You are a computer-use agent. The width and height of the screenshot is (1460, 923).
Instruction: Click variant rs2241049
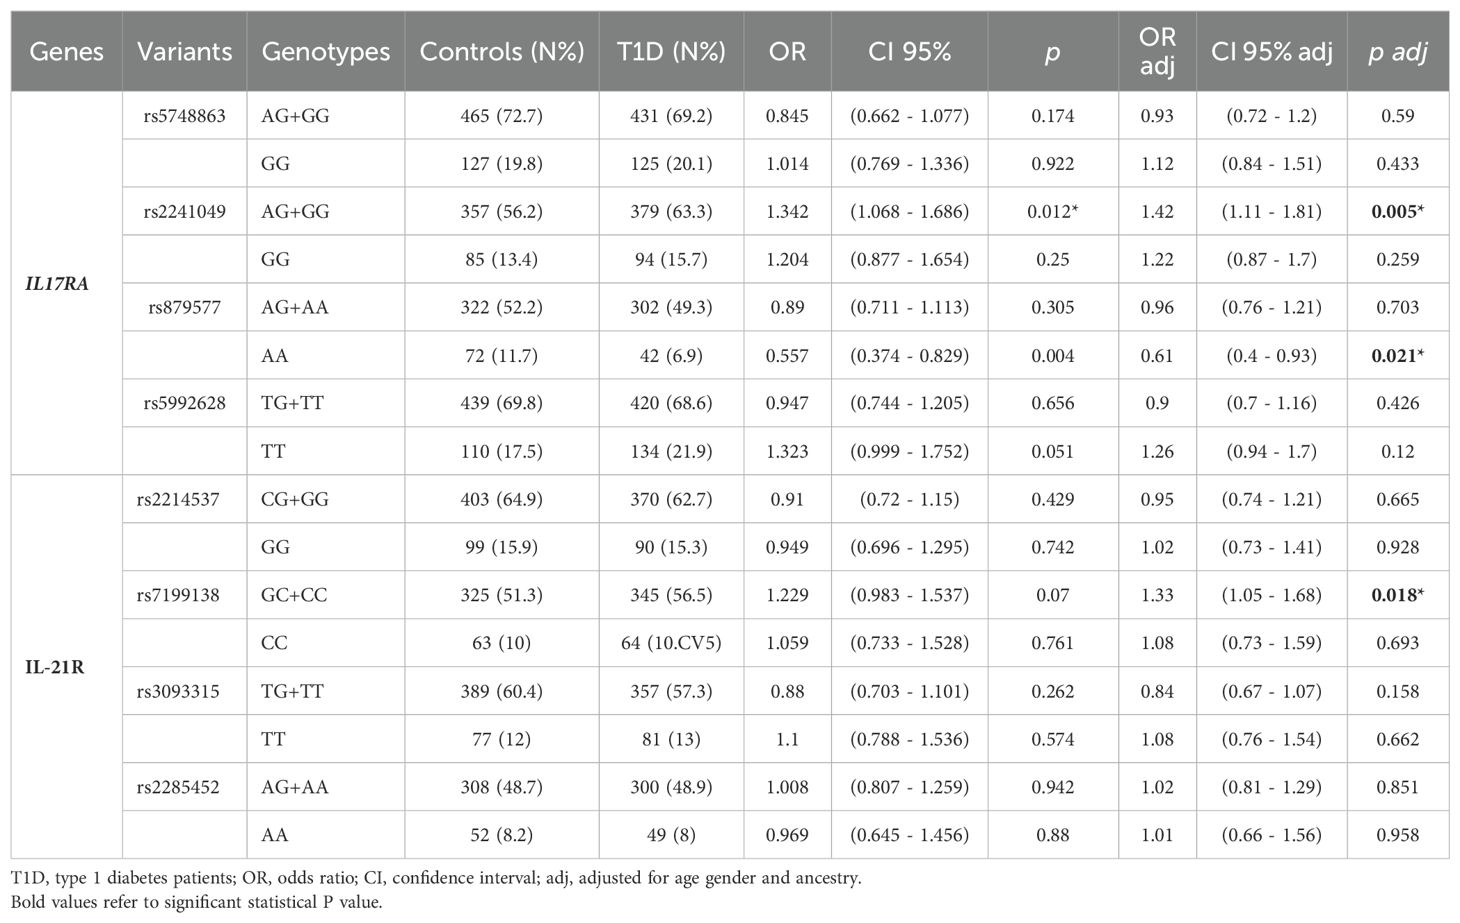(x=184, y=212)
